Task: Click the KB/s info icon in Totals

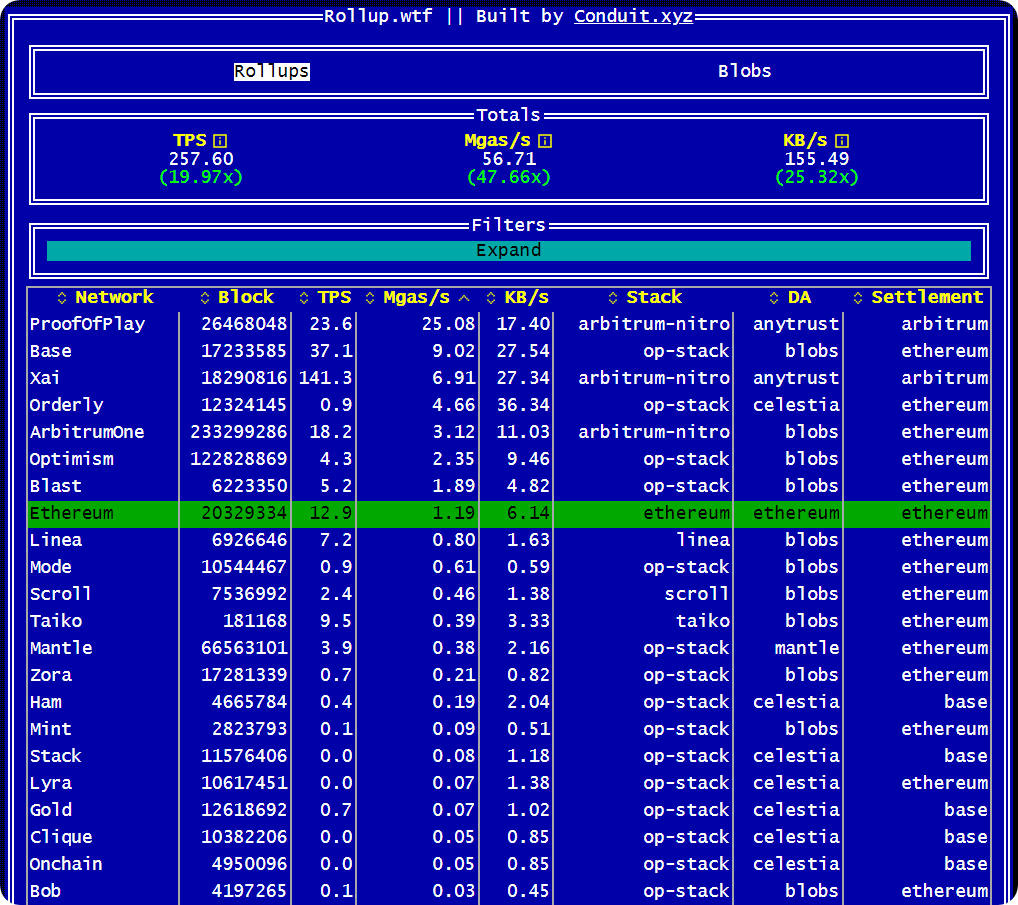Action: (x=842, y=141)
